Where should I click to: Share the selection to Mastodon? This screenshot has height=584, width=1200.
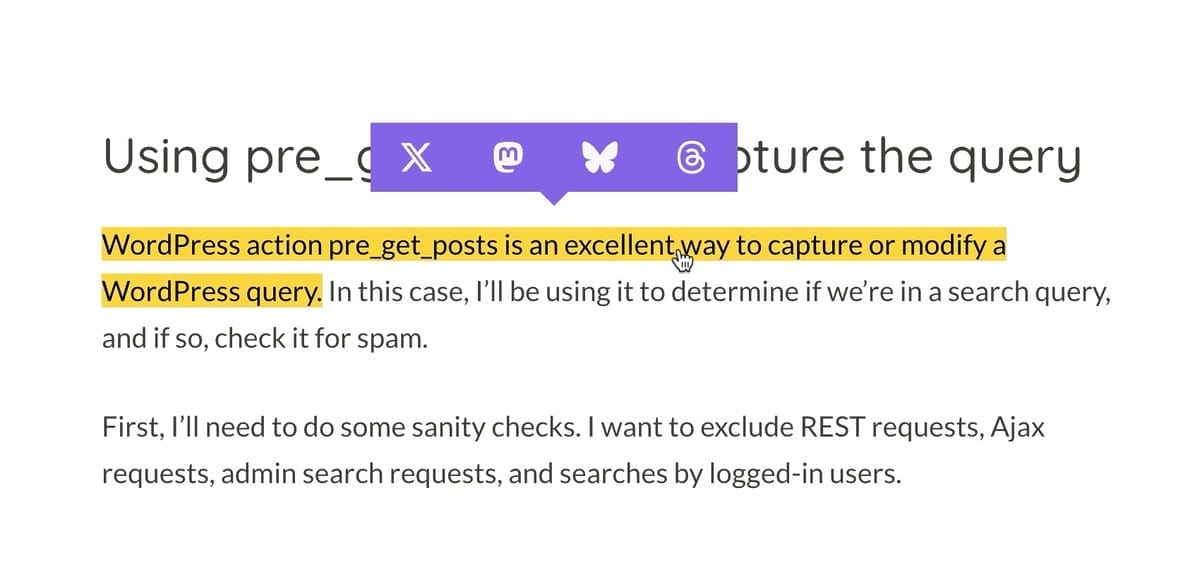pyautogui.click(x=508, y=157)
